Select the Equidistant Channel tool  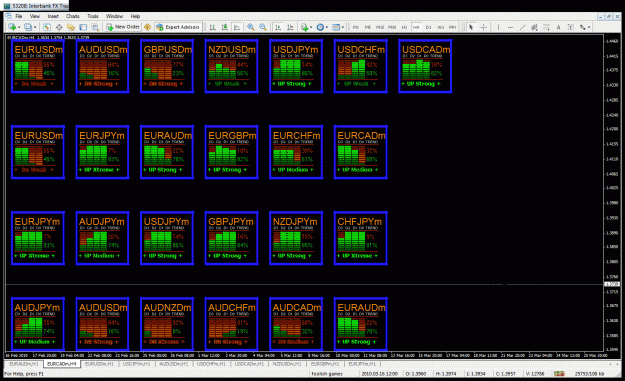click(x=534, y=27)
